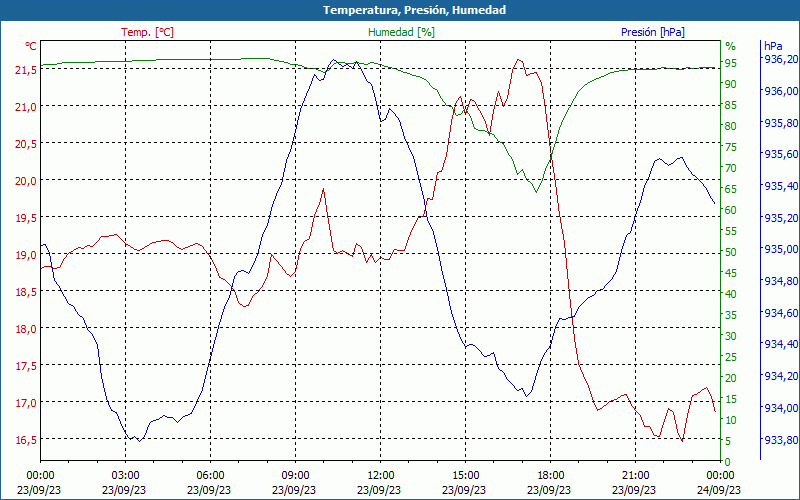Image resolution: width=800 pixels, height=500 pixels.
Task: Click temperature axis value 19,0
Action: tap(26, 255)
